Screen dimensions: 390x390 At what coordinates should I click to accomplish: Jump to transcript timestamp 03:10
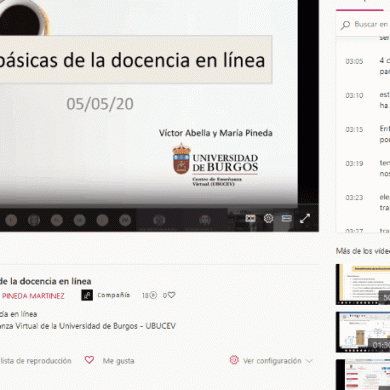click(354, 95)
